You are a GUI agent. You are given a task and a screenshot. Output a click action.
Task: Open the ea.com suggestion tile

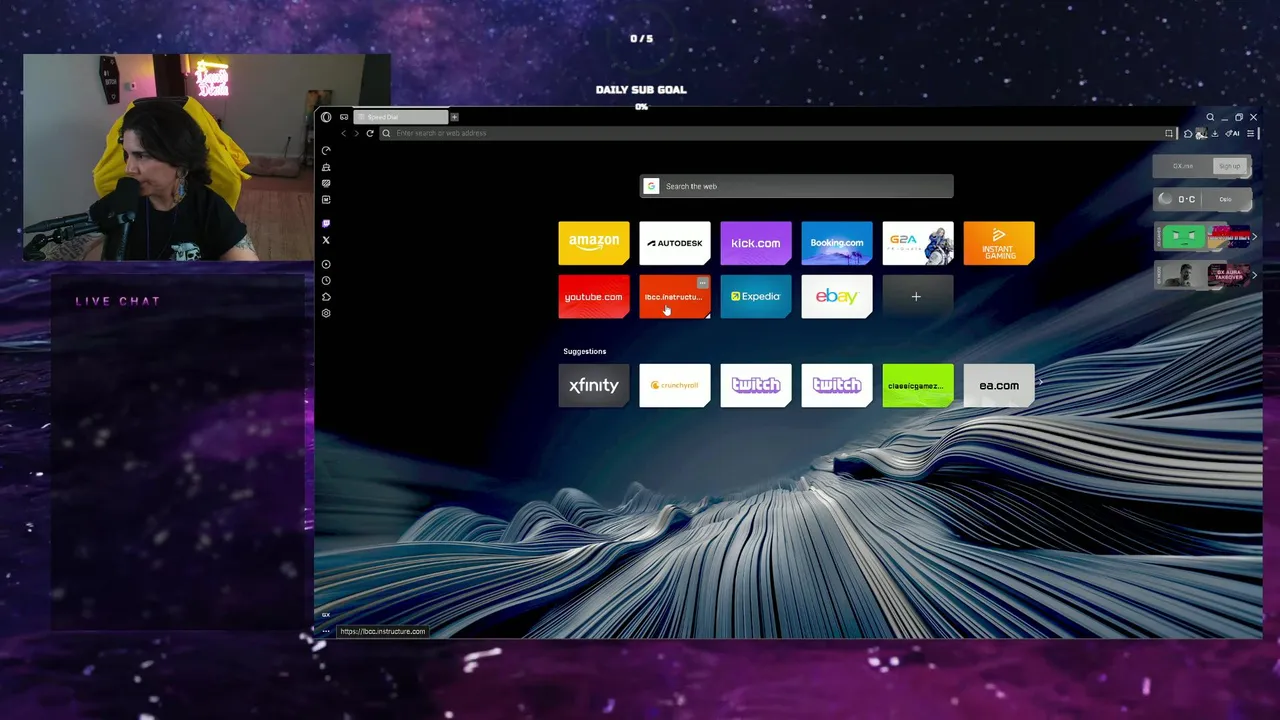tap(999, 385)
